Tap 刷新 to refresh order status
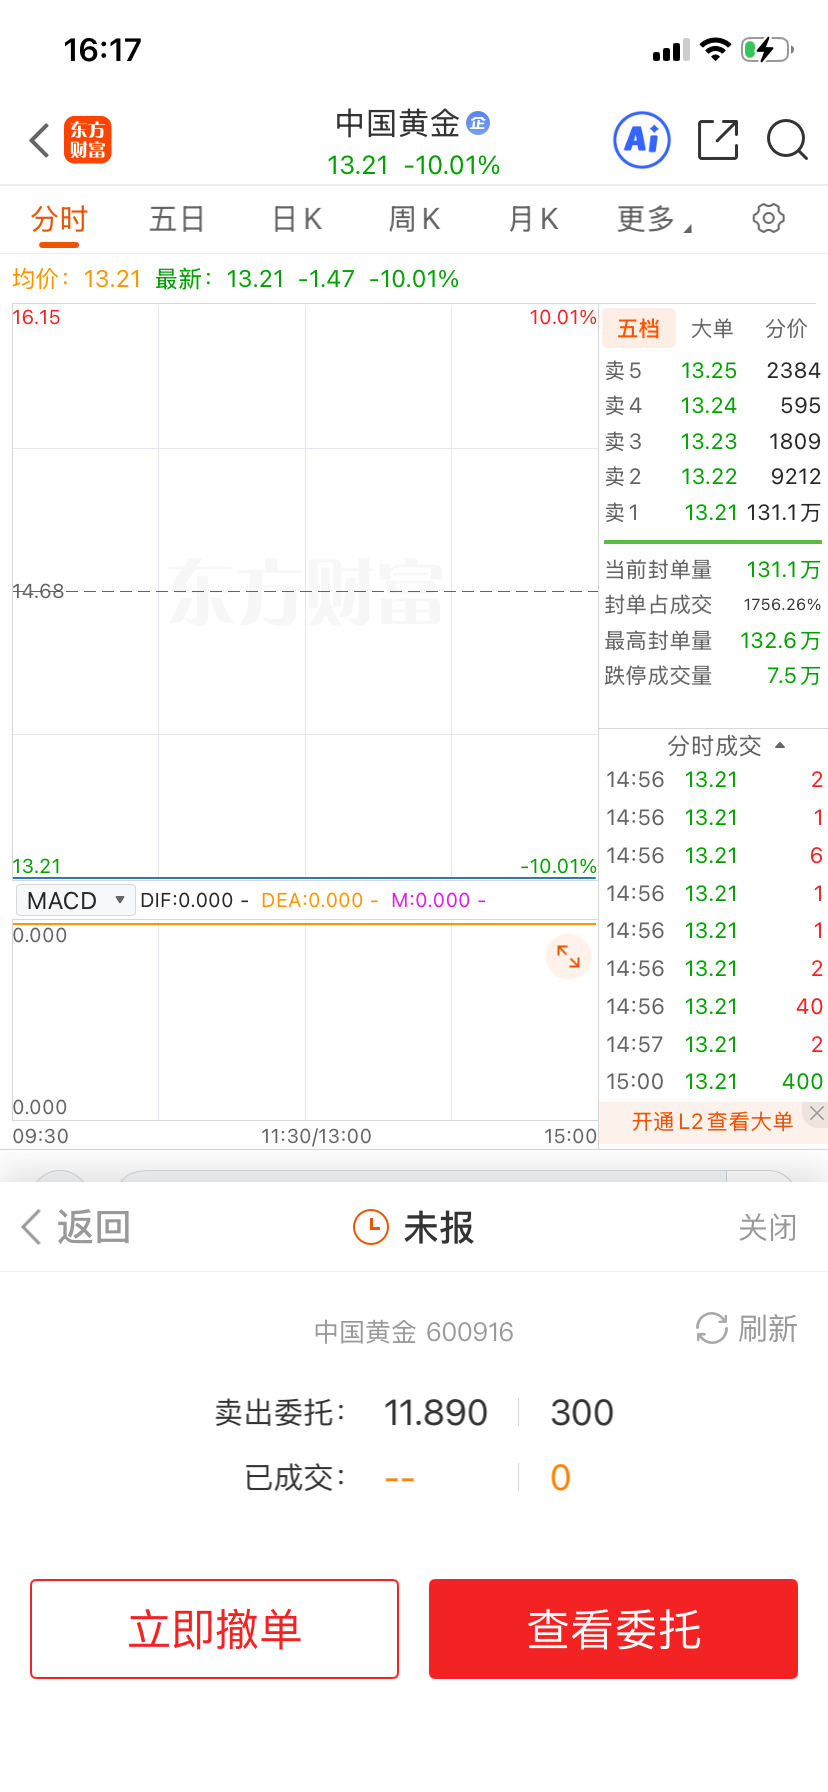828x1792 pixels. point(767,1329)
